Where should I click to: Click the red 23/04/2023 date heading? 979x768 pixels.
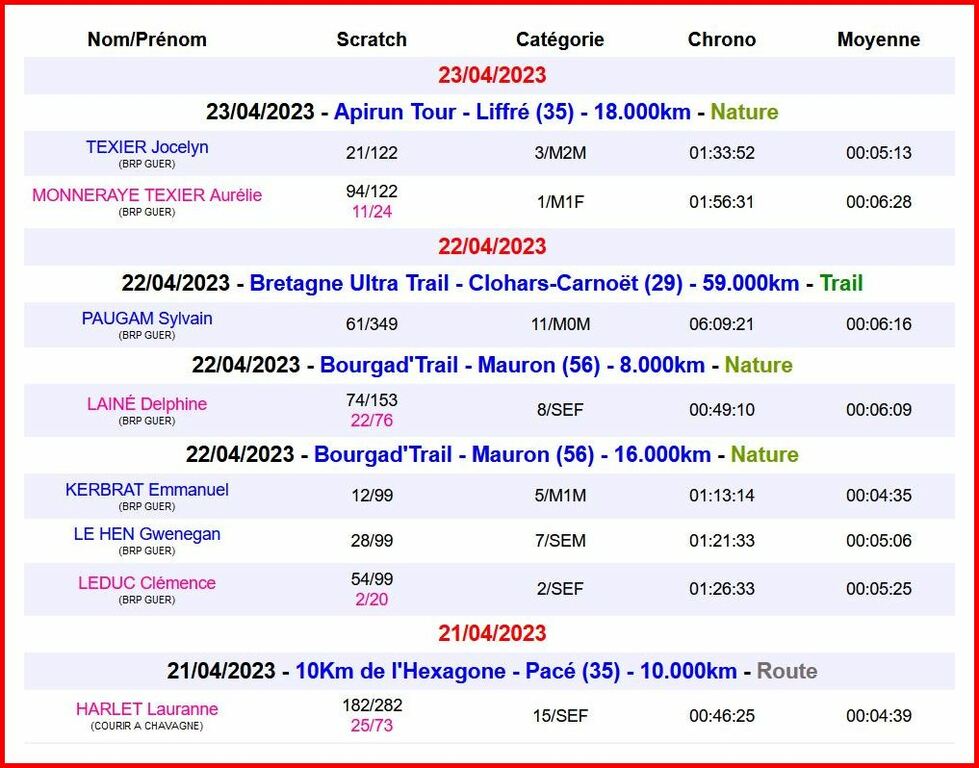(492, 76)
